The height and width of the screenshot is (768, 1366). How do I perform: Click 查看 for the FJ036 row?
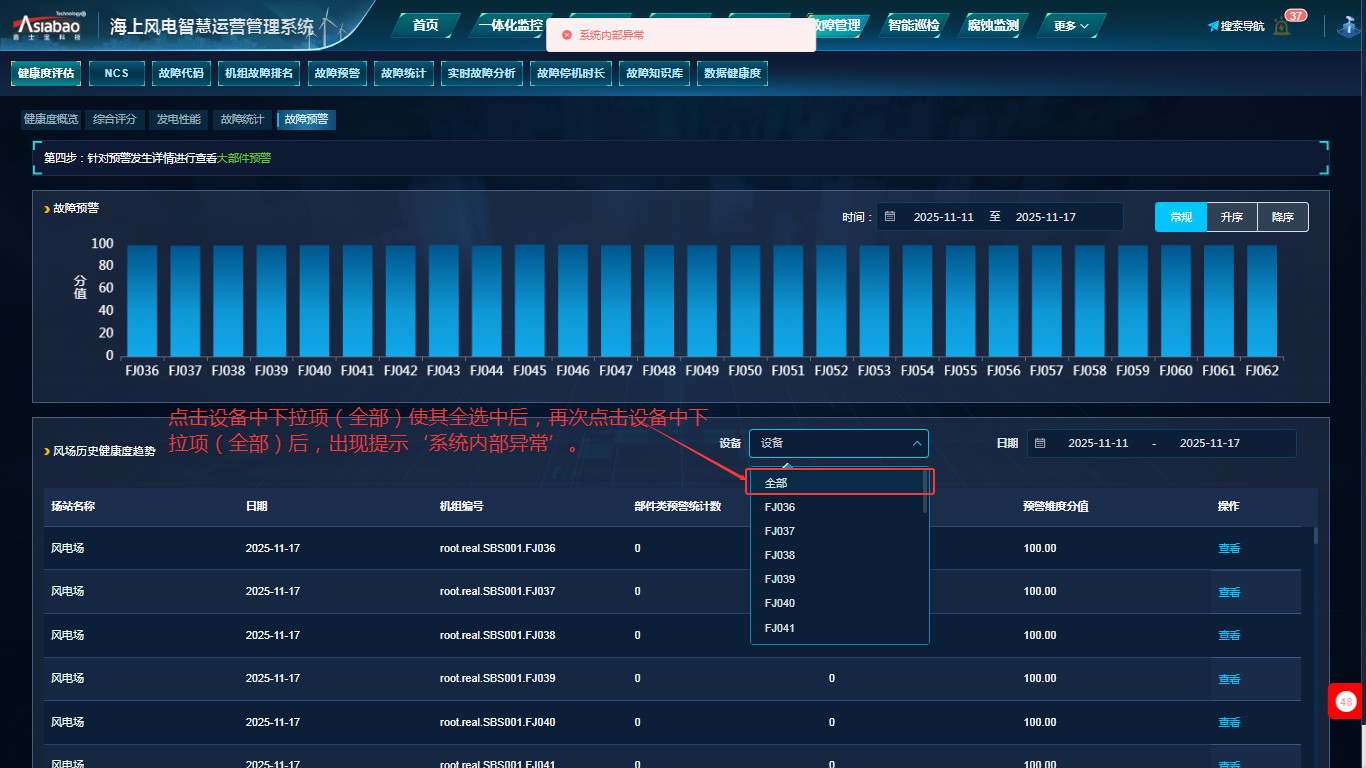(1228, 549)
